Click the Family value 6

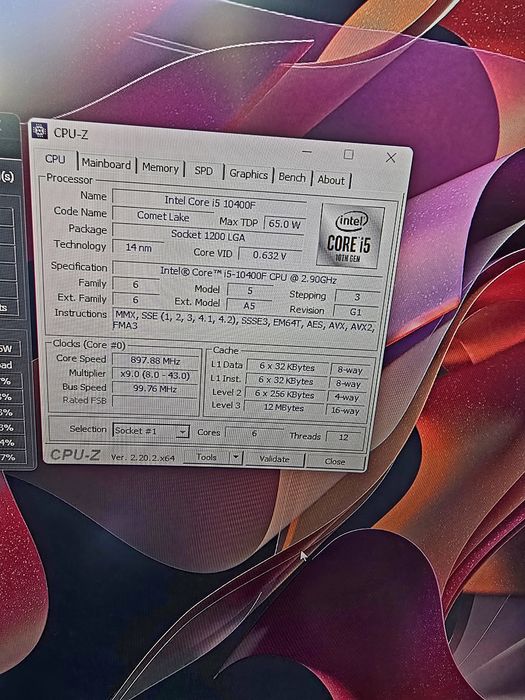(136, 285)
